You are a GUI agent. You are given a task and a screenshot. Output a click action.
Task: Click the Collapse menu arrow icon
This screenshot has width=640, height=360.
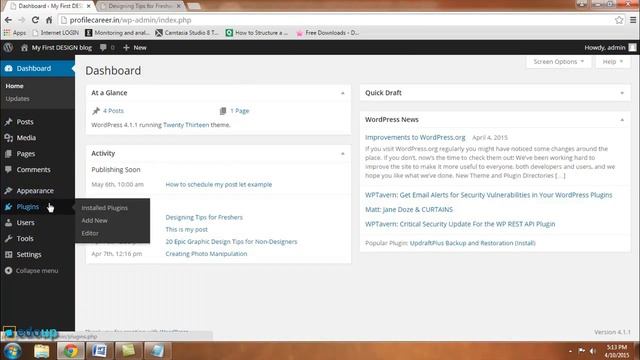9,270
